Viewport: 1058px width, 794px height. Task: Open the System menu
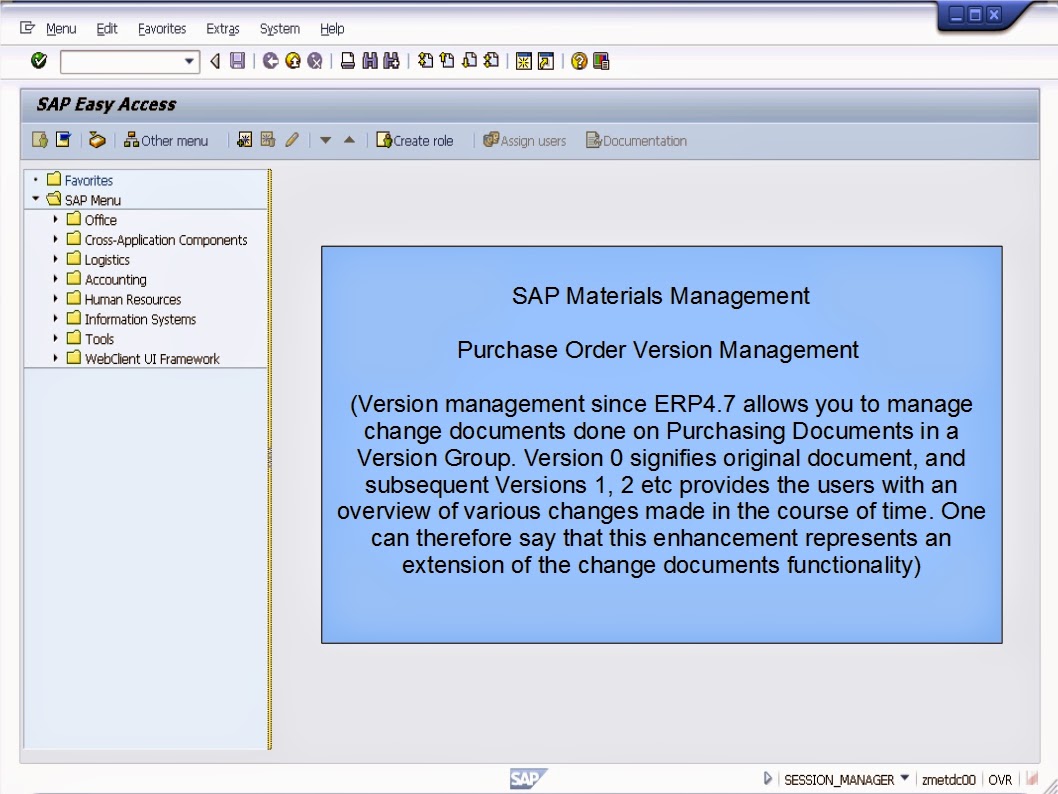coord(279,28)
